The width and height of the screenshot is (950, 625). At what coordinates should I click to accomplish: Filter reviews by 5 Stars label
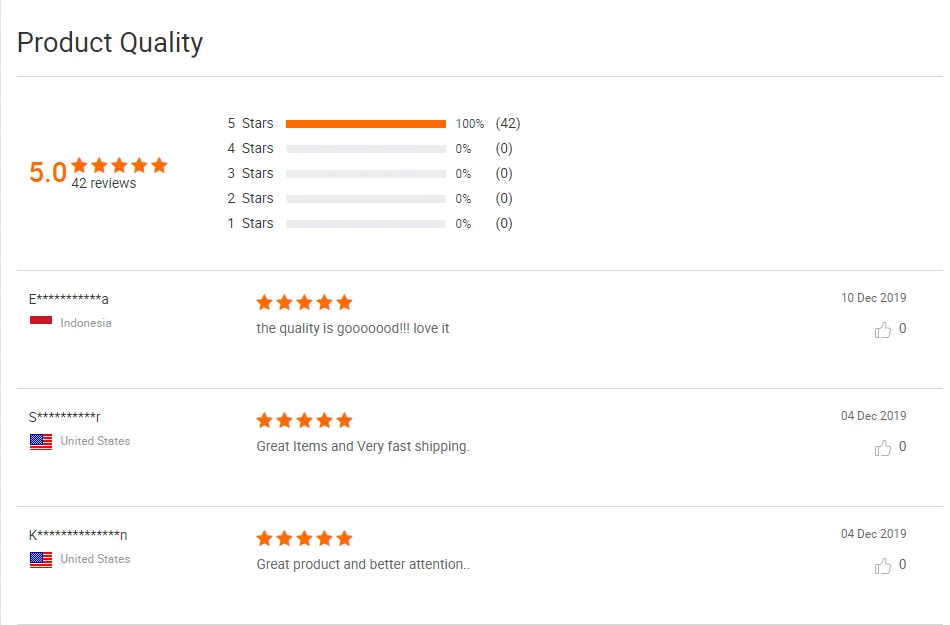(250, 123)
